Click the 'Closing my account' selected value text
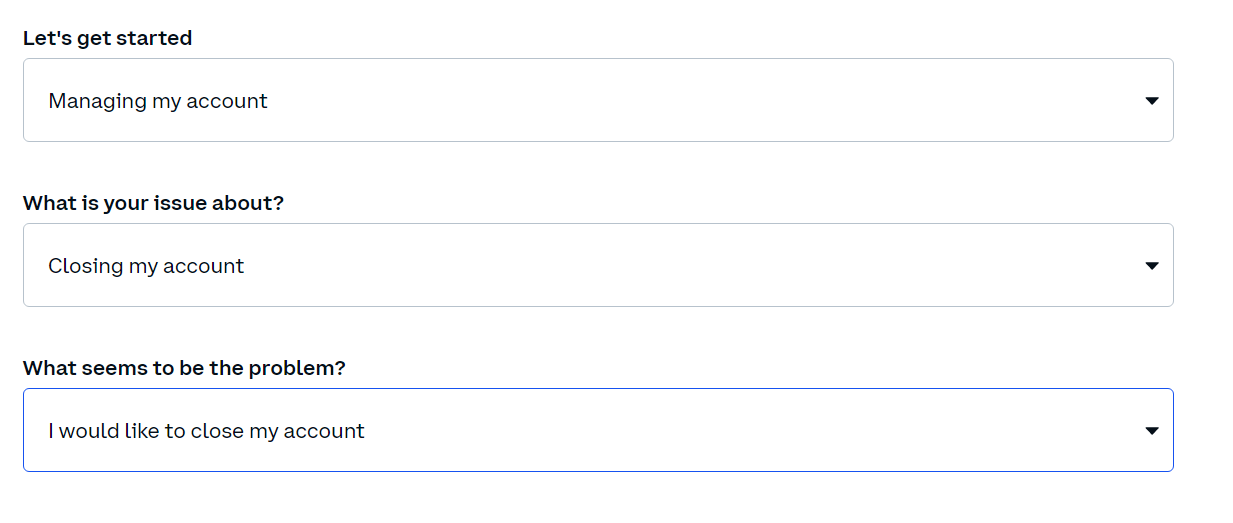 tap(146, 266)
